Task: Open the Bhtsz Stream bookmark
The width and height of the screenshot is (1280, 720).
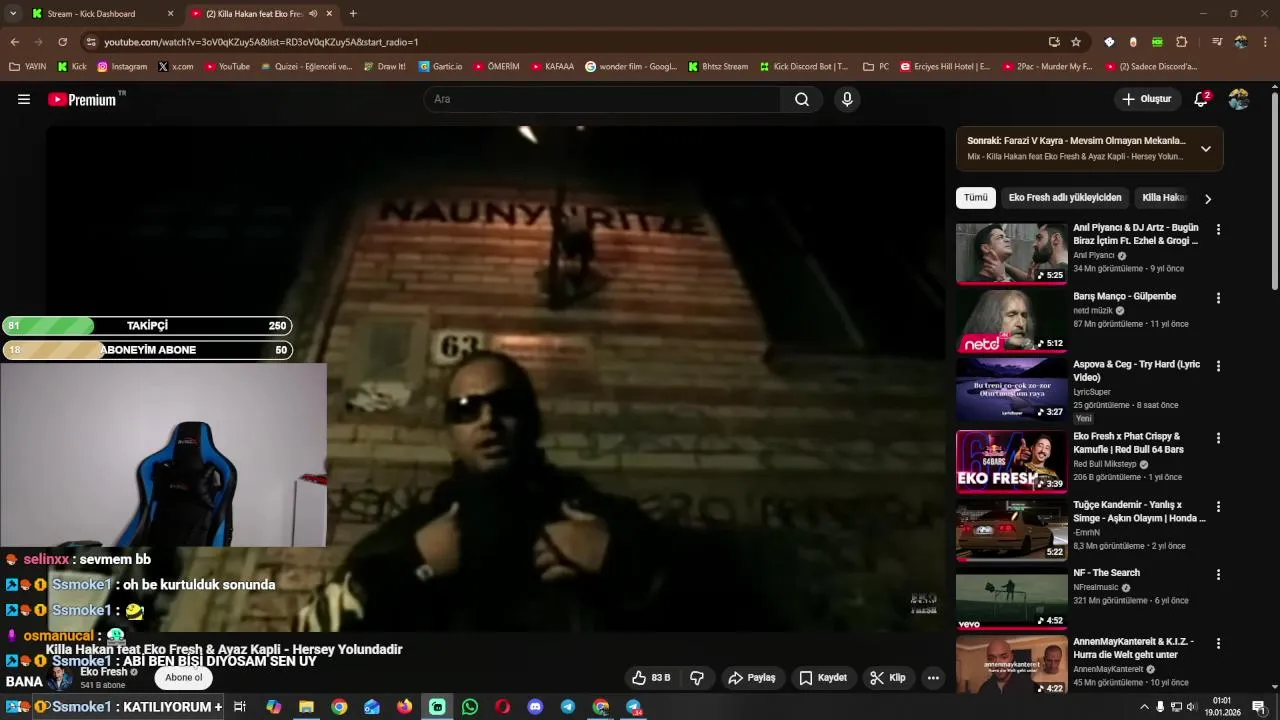Action: (718, 67)
